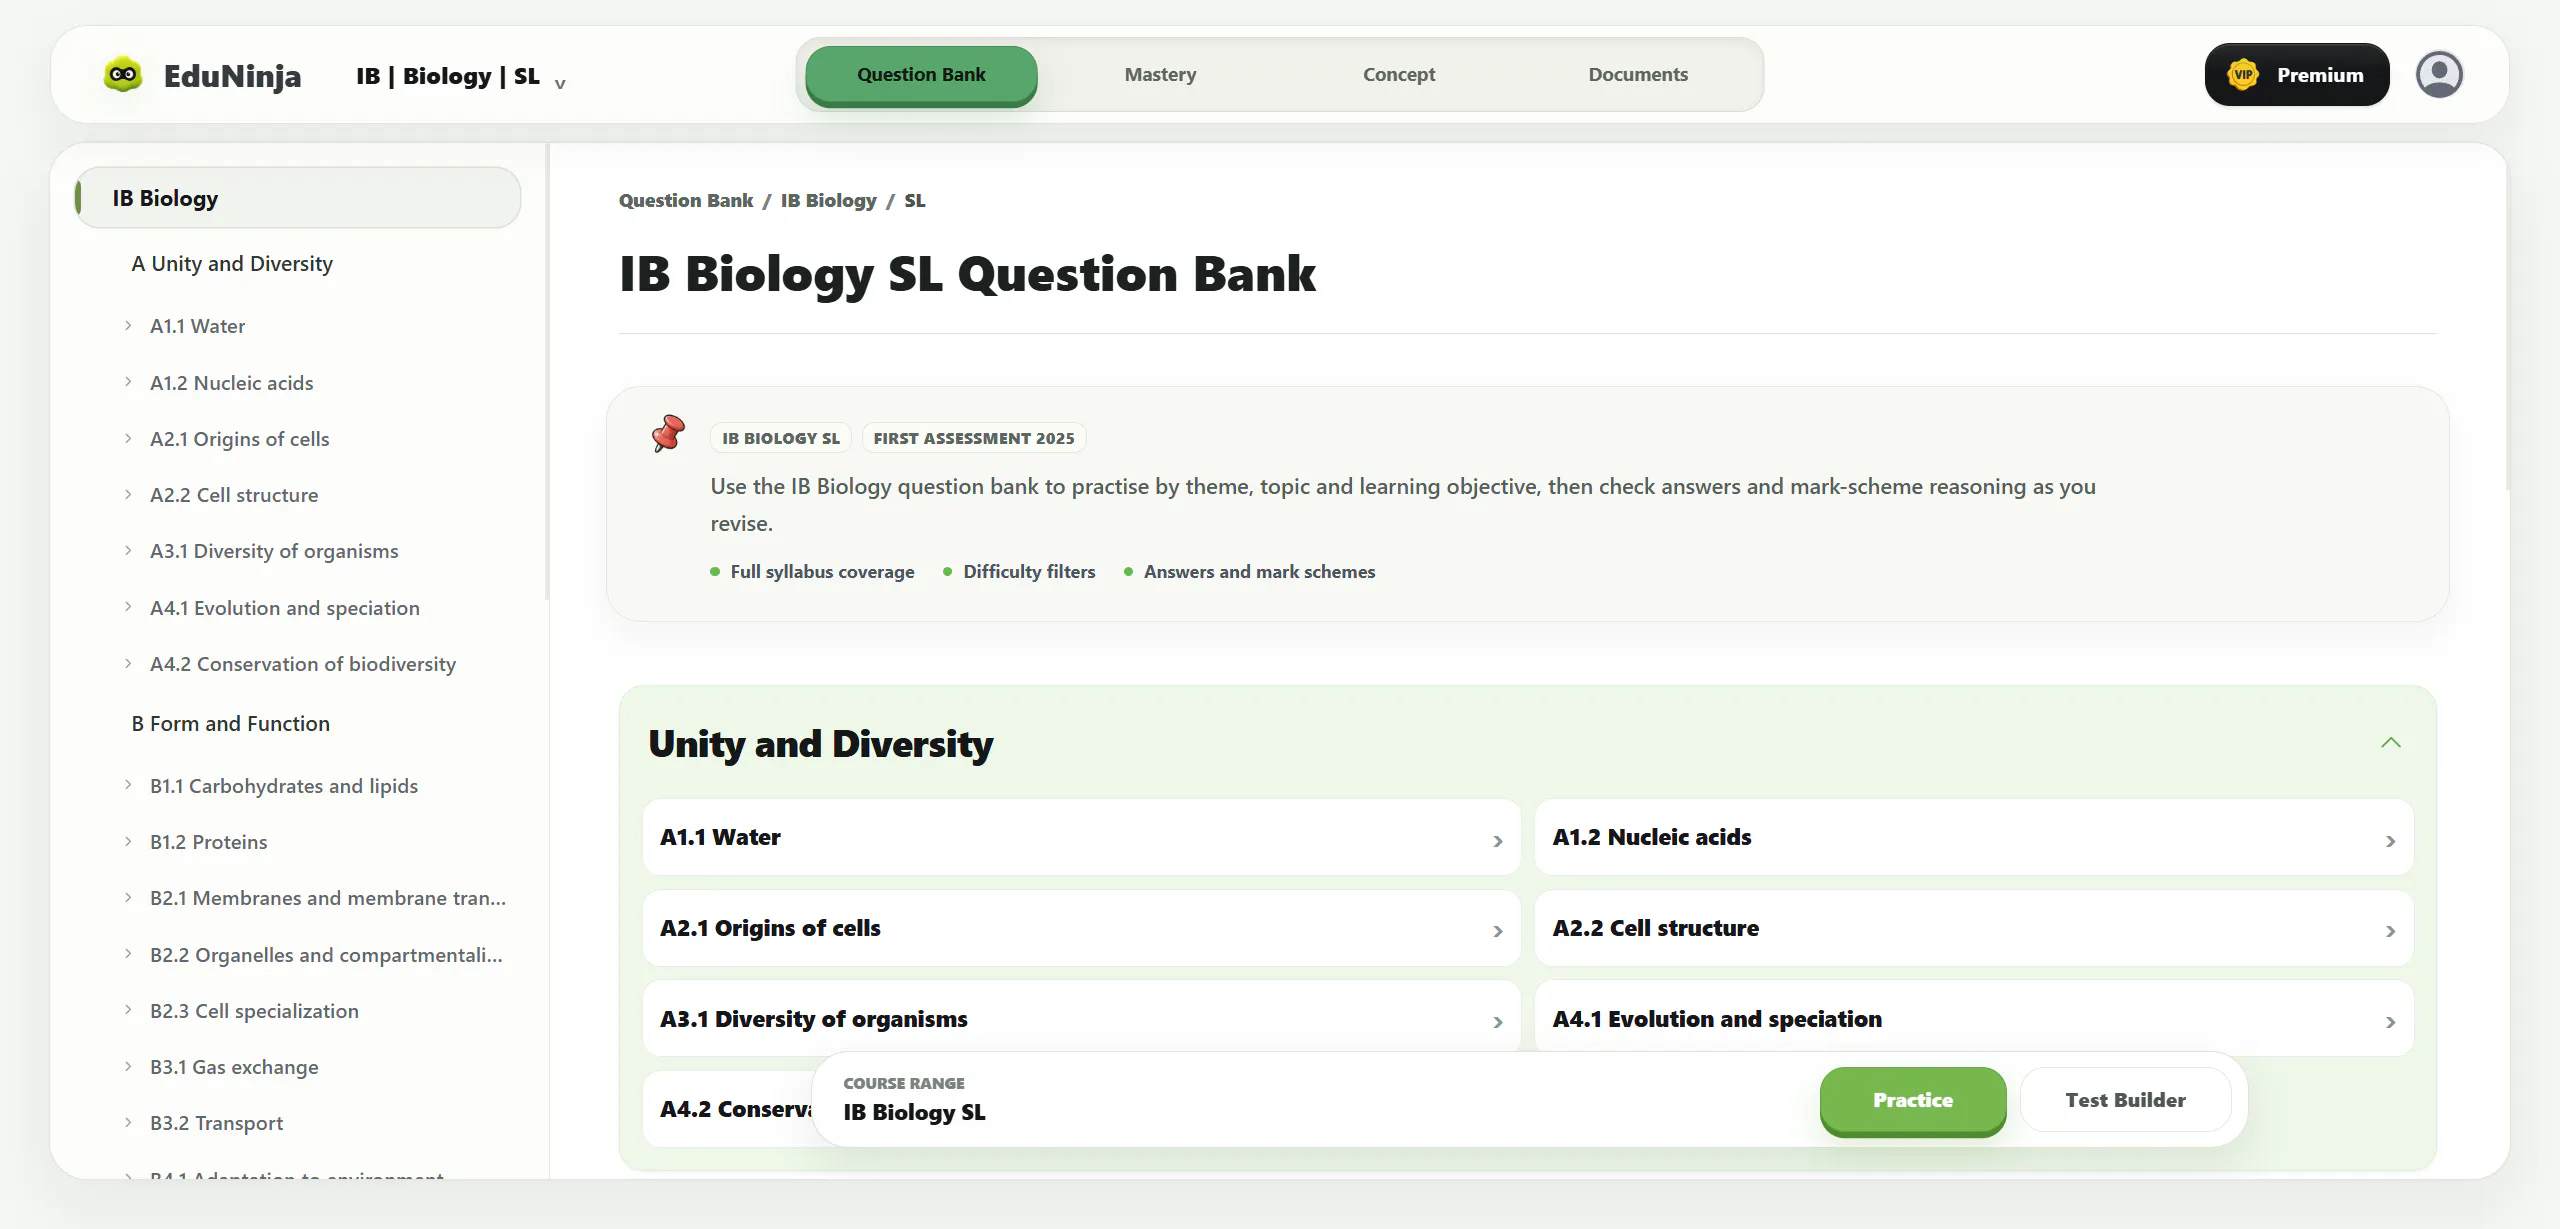The image size is (2560, 1229).
Task: Click the sidebar vertical scrollbar
Action: 547,372
